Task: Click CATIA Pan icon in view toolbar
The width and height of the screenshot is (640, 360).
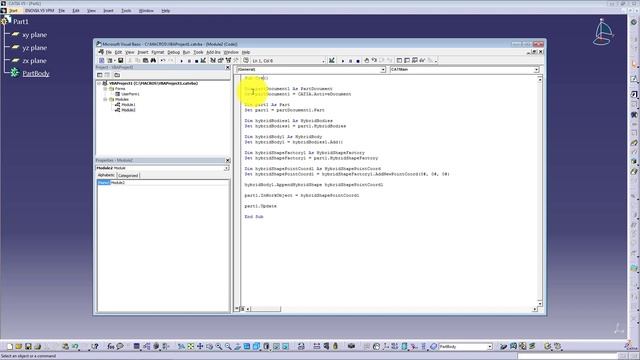Action: pos(200,347)
